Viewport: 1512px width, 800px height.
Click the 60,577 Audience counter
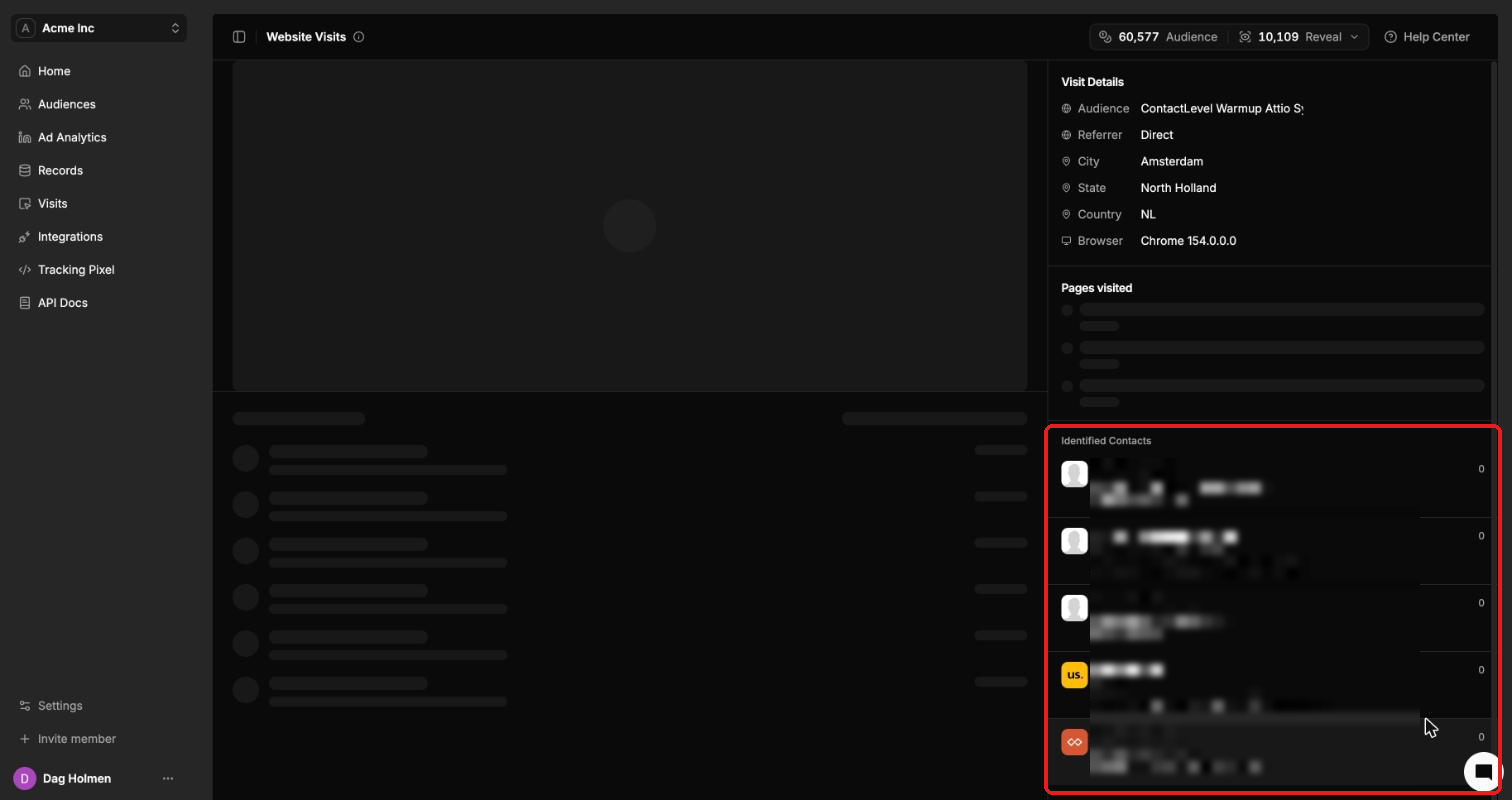(x=1159, y=37)
